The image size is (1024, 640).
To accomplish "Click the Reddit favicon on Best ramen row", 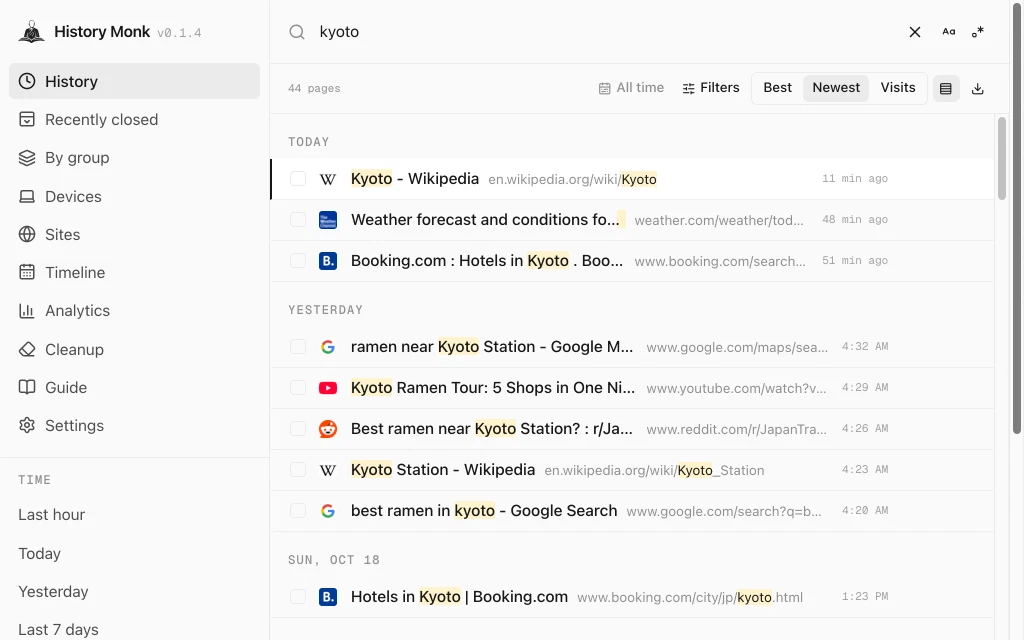I will (x=328, y=429).
